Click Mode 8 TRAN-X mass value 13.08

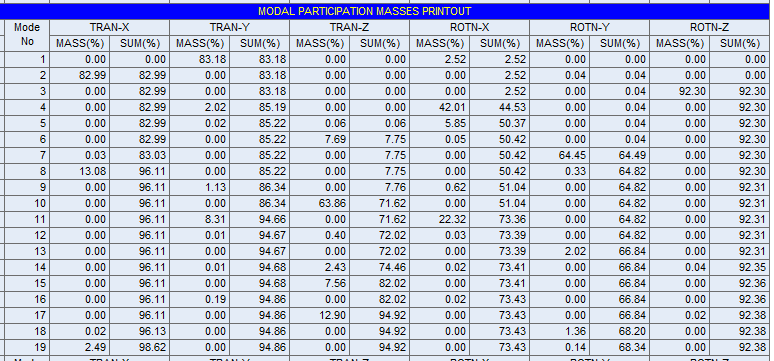[x=79, y=171]
